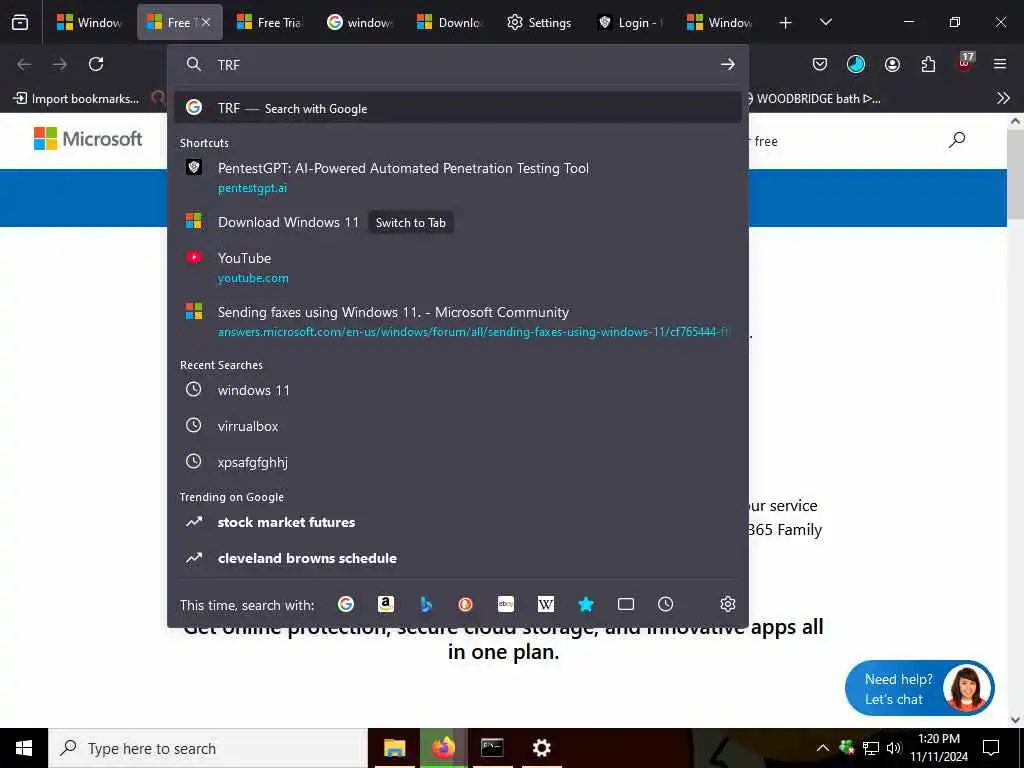Show hidden system tray icons

[822, 748]
